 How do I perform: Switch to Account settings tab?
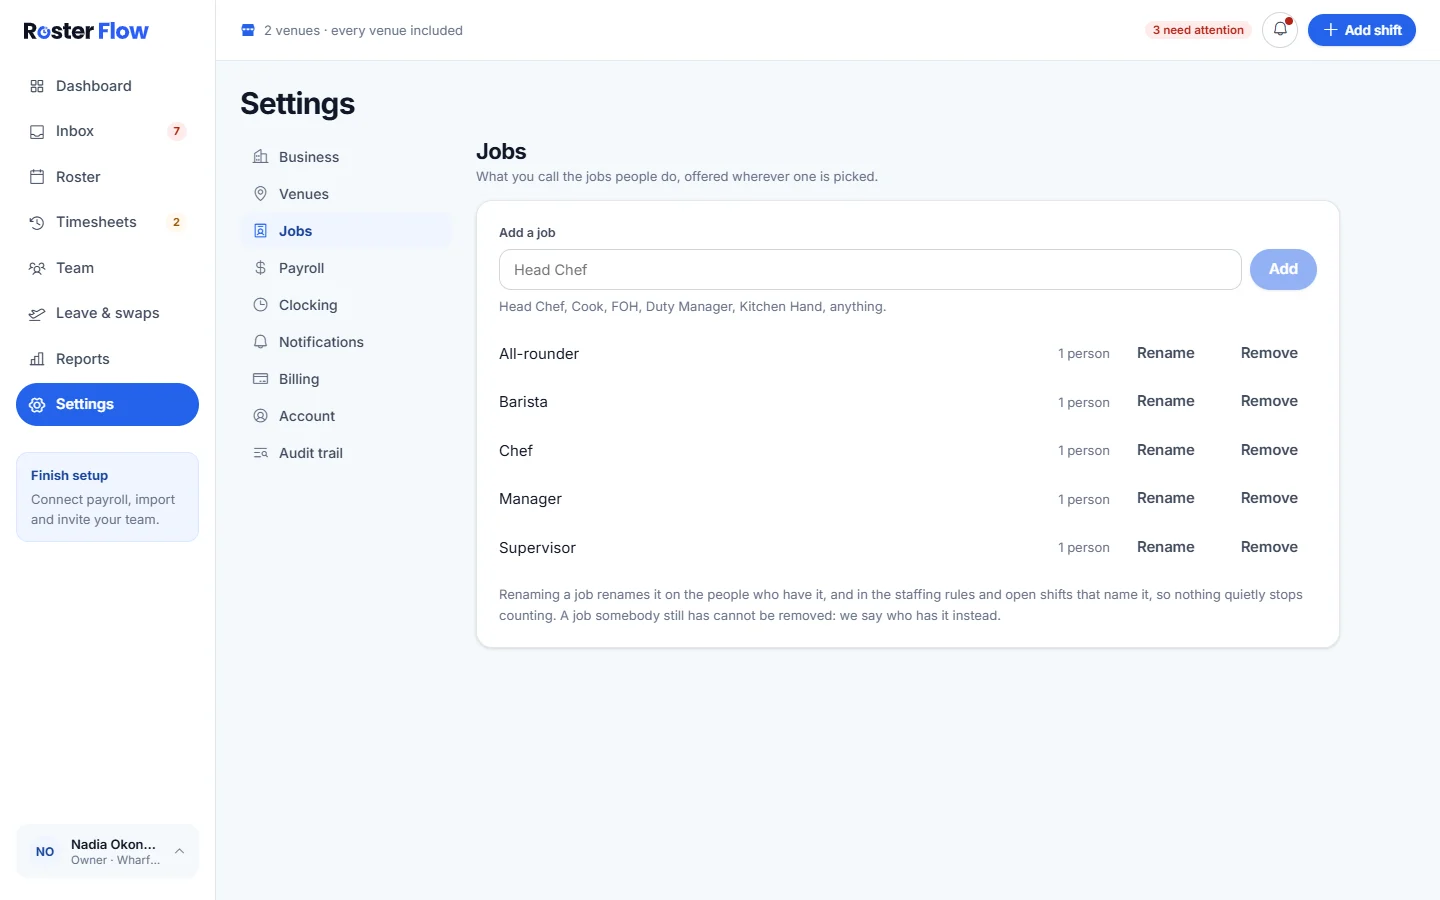(346, 416)
